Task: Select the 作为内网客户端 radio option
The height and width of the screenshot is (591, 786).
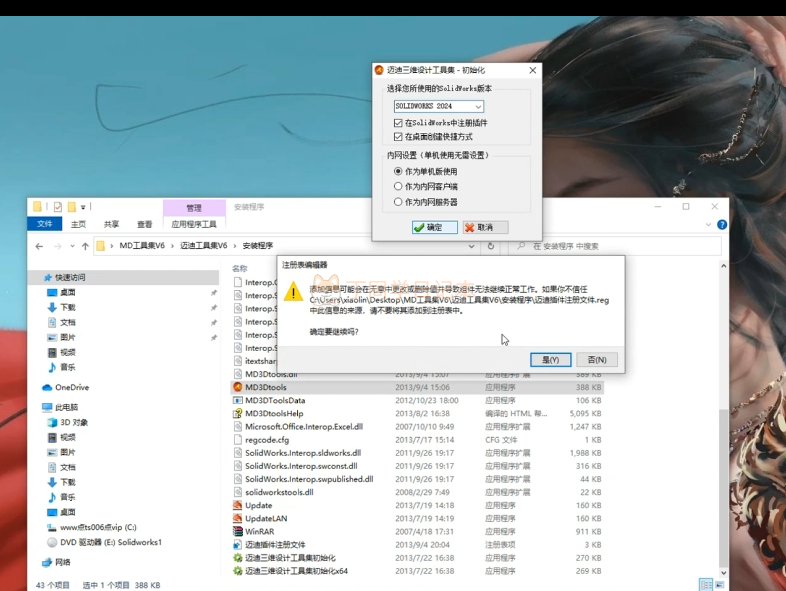Action: tap(398, 186)
